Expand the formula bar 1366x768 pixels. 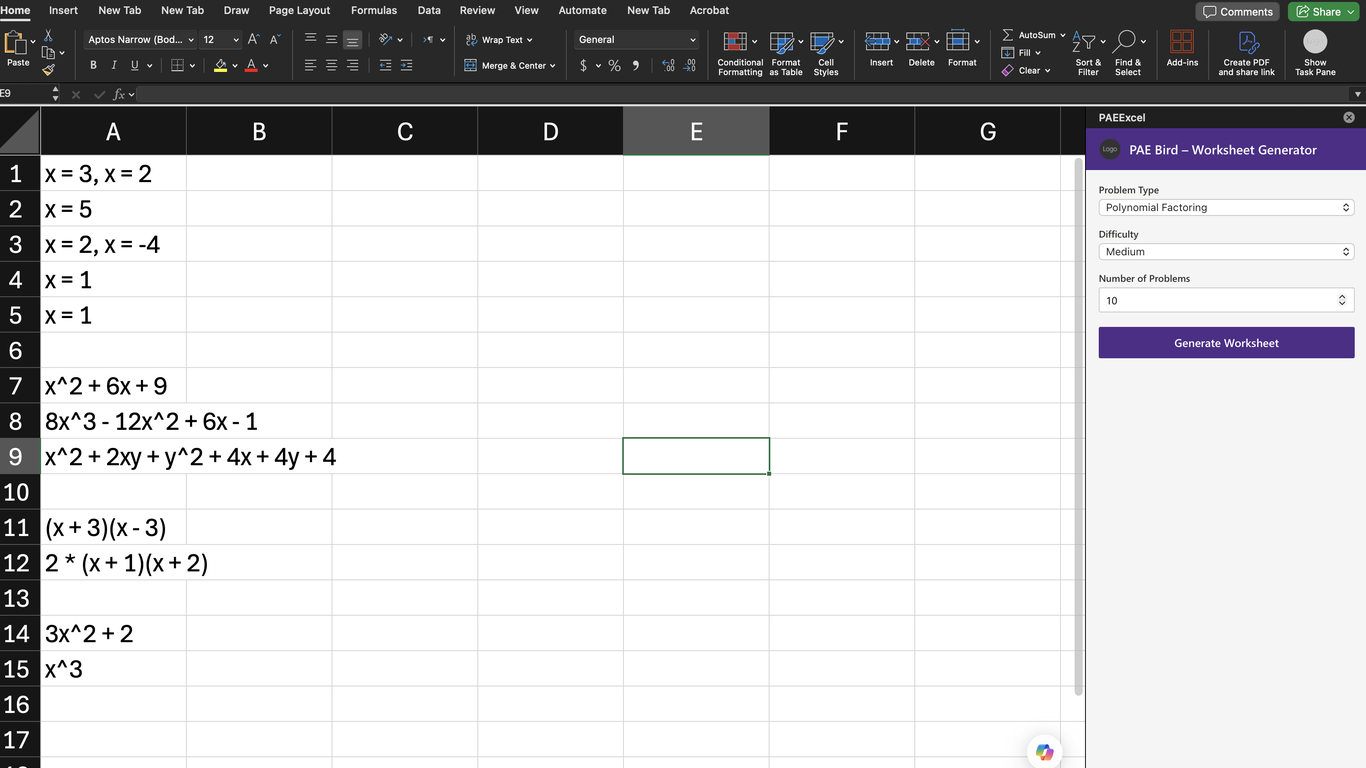pyautogui.click(x=1357, y=94)
